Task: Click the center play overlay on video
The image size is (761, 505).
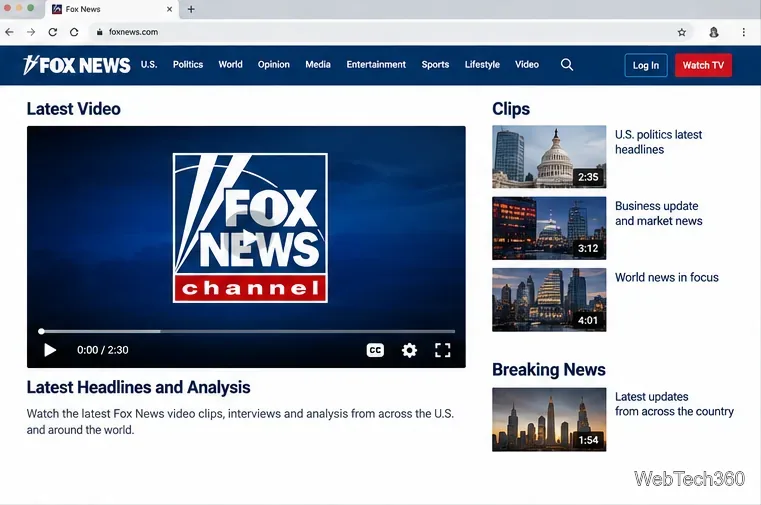Action: click(249, 238)
